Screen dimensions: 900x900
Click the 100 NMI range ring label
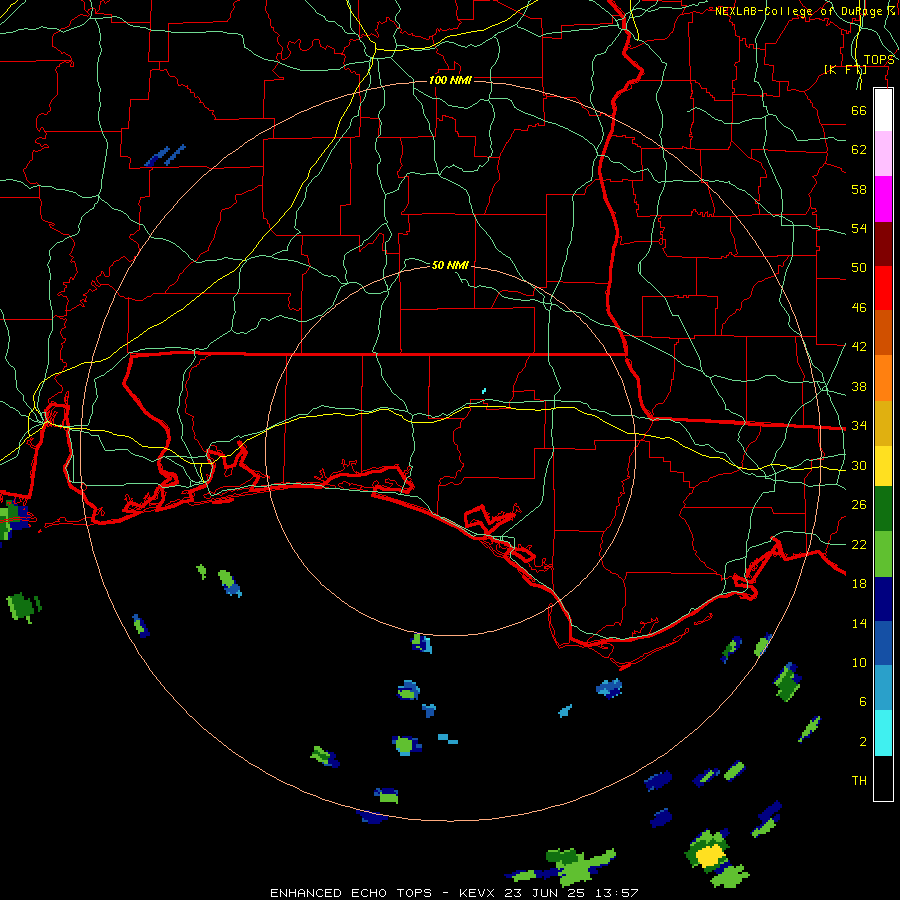tap(450, 80)
